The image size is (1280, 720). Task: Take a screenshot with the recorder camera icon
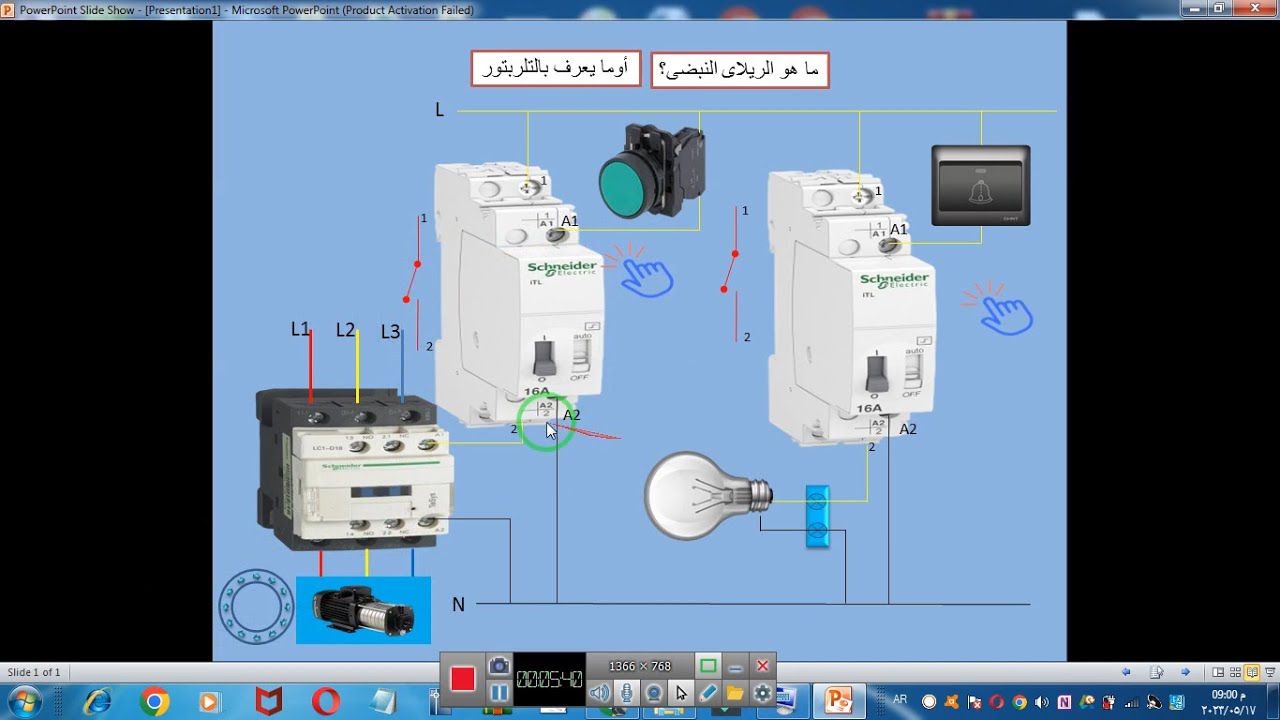[x=499, y=666]
